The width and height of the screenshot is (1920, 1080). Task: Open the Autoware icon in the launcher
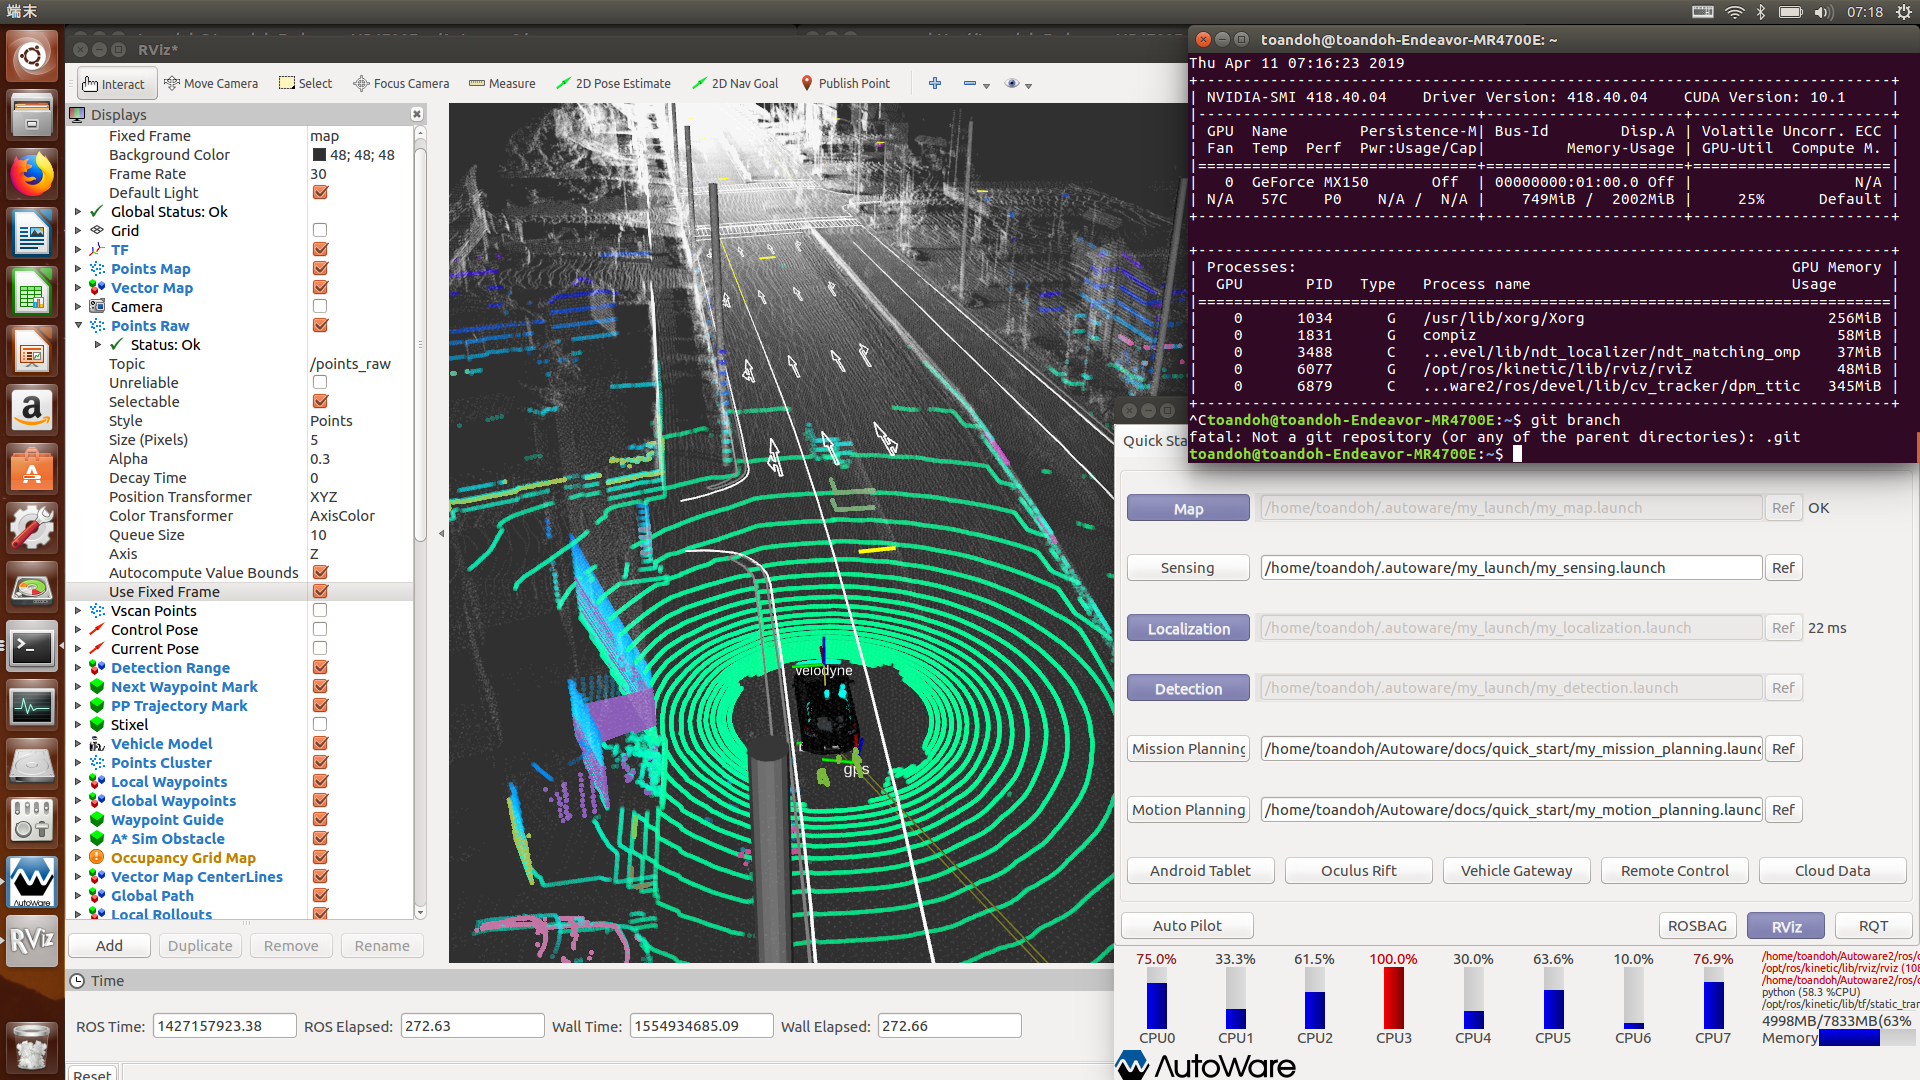(32, 882)
